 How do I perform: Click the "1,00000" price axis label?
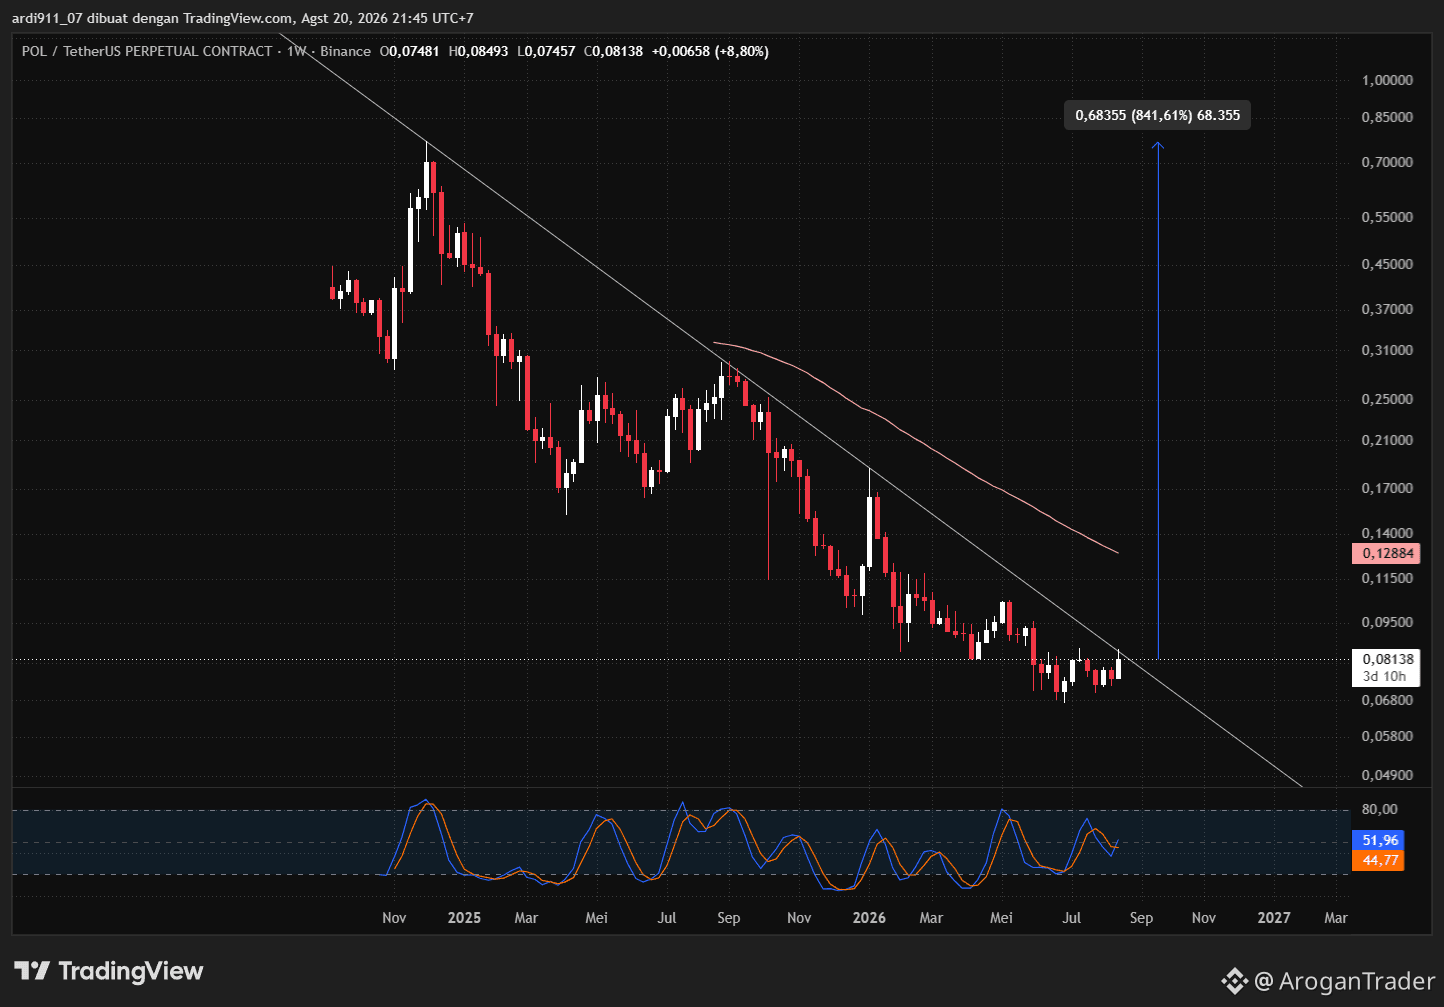coord(1387,80)
